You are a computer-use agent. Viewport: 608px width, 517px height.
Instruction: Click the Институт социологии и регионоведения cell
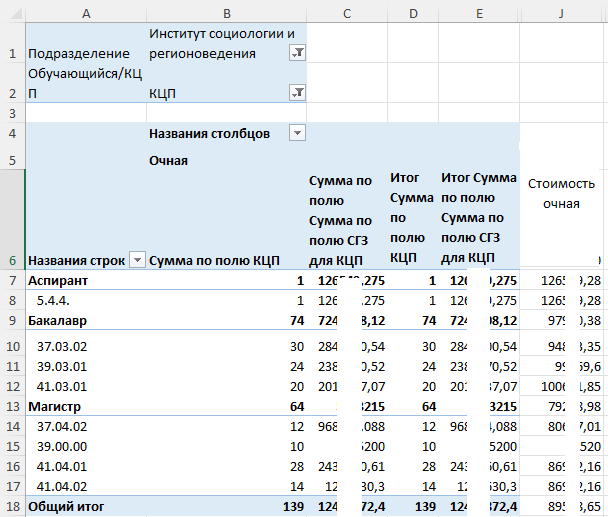click(227, 43)
